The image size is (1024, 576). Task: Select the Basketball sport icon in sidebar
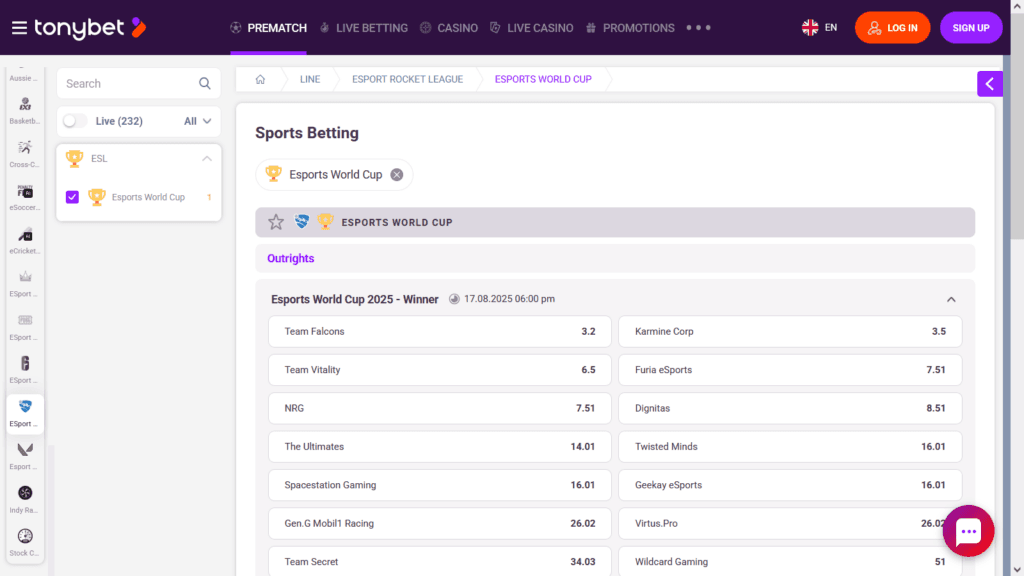tap(23, 107)
